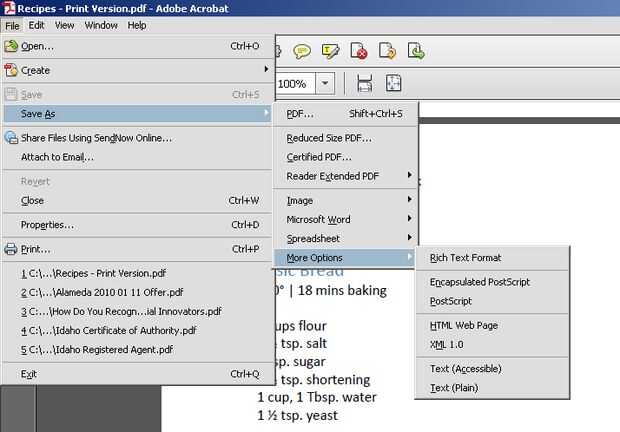Click the sticky note comment icon
Image resolution: width=620 pixels, height=432 pixels.
click(302, 51)
